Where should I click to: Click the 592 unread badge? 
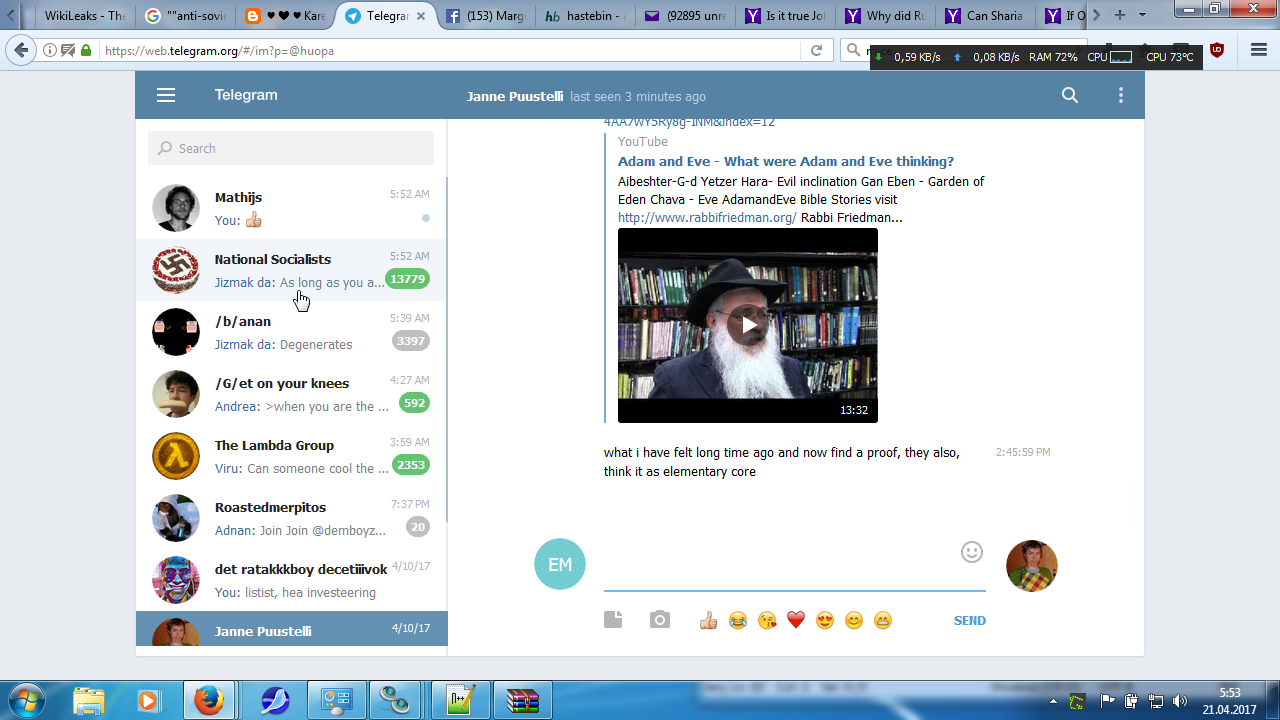[414, 403]
